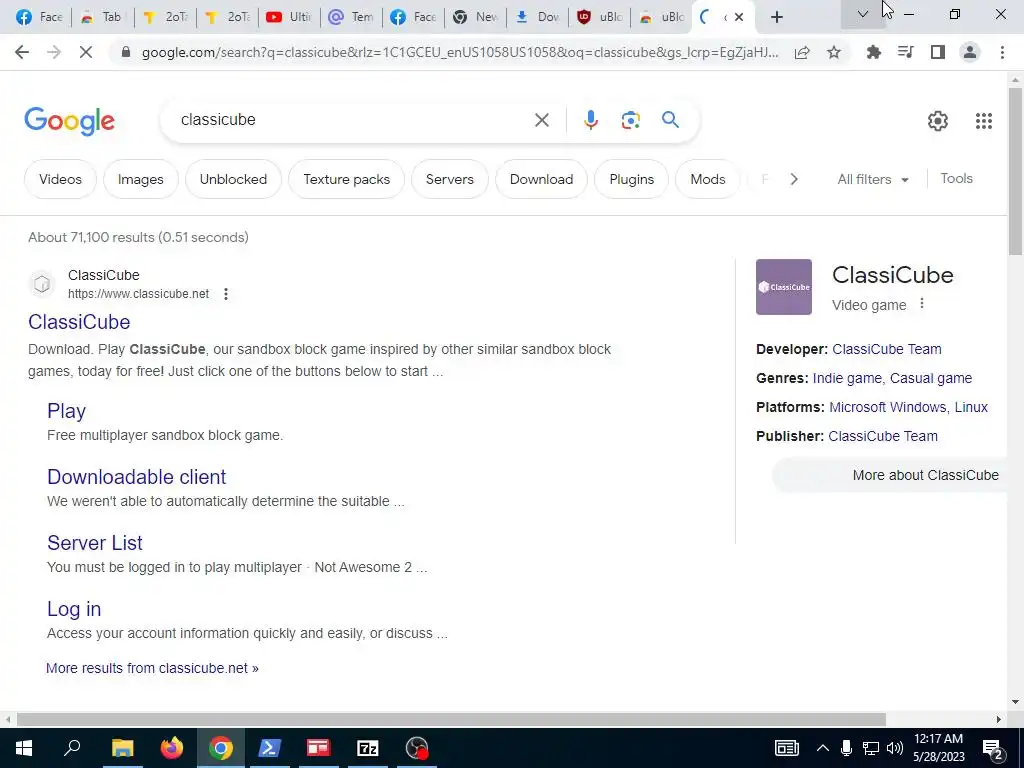
Task: Open the Google apps grid
Action: (x=984, y=121)
